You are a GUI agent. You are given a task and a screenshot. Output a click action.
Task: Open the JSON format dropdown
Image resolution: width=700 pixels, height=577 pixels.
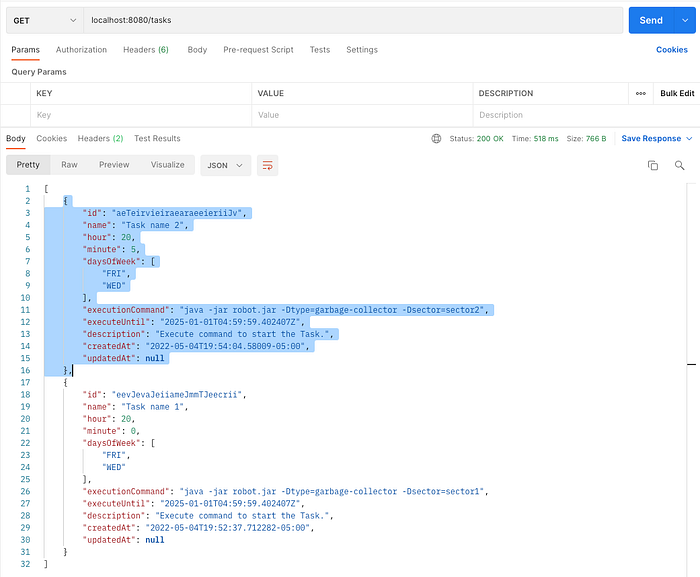[x=225, y=165]
